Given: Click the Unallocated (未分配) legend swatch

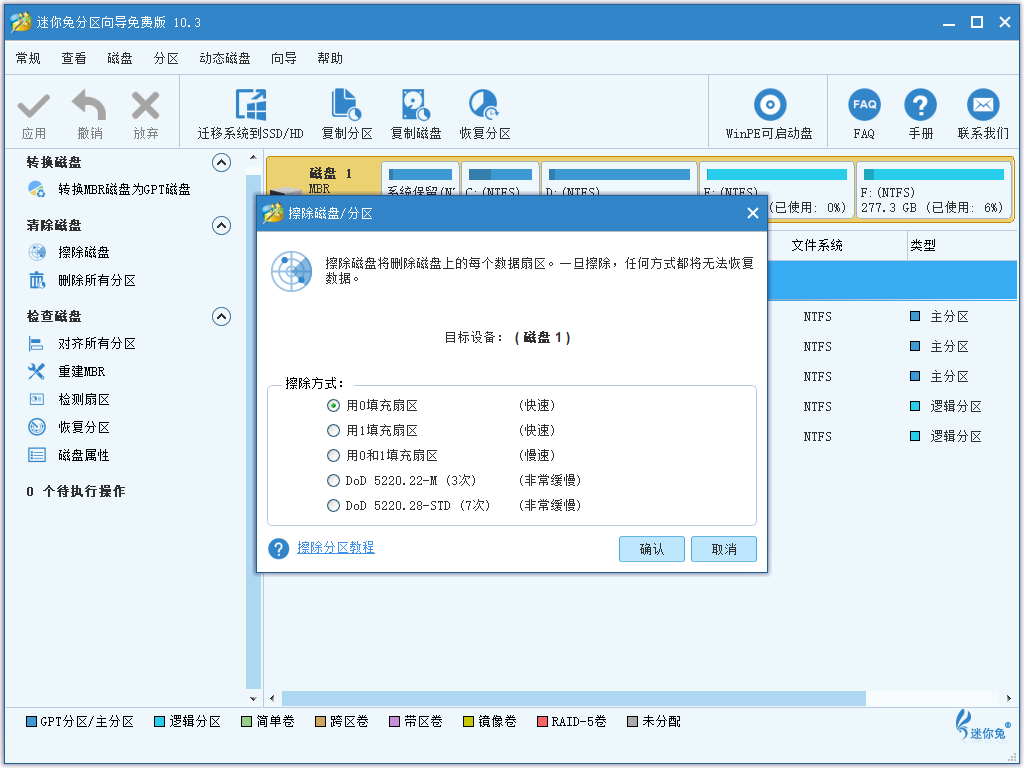Looking at the screenshot, I should (632, 722).
